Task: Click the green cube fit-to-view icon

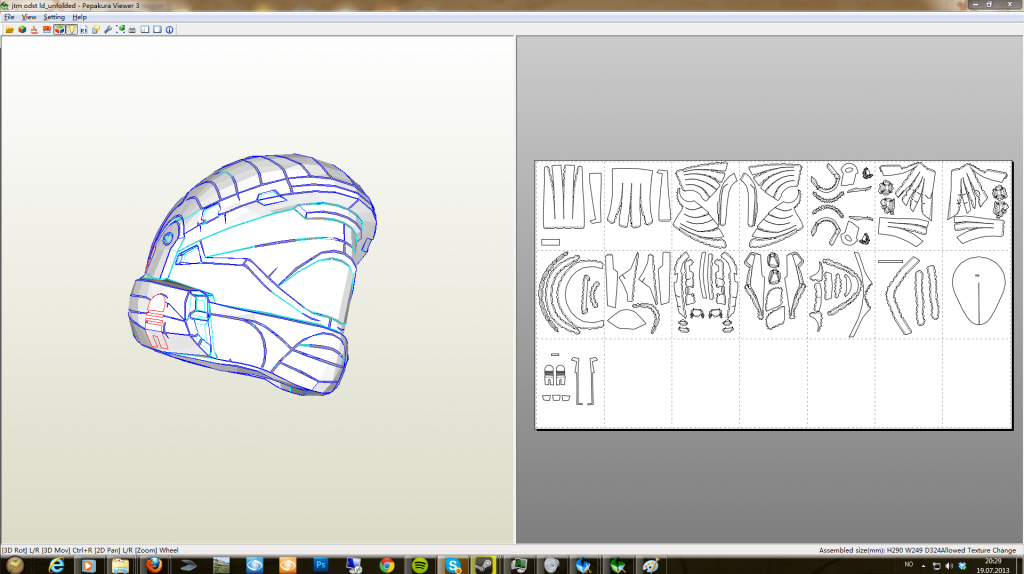Action: click(x=120, y=29)
